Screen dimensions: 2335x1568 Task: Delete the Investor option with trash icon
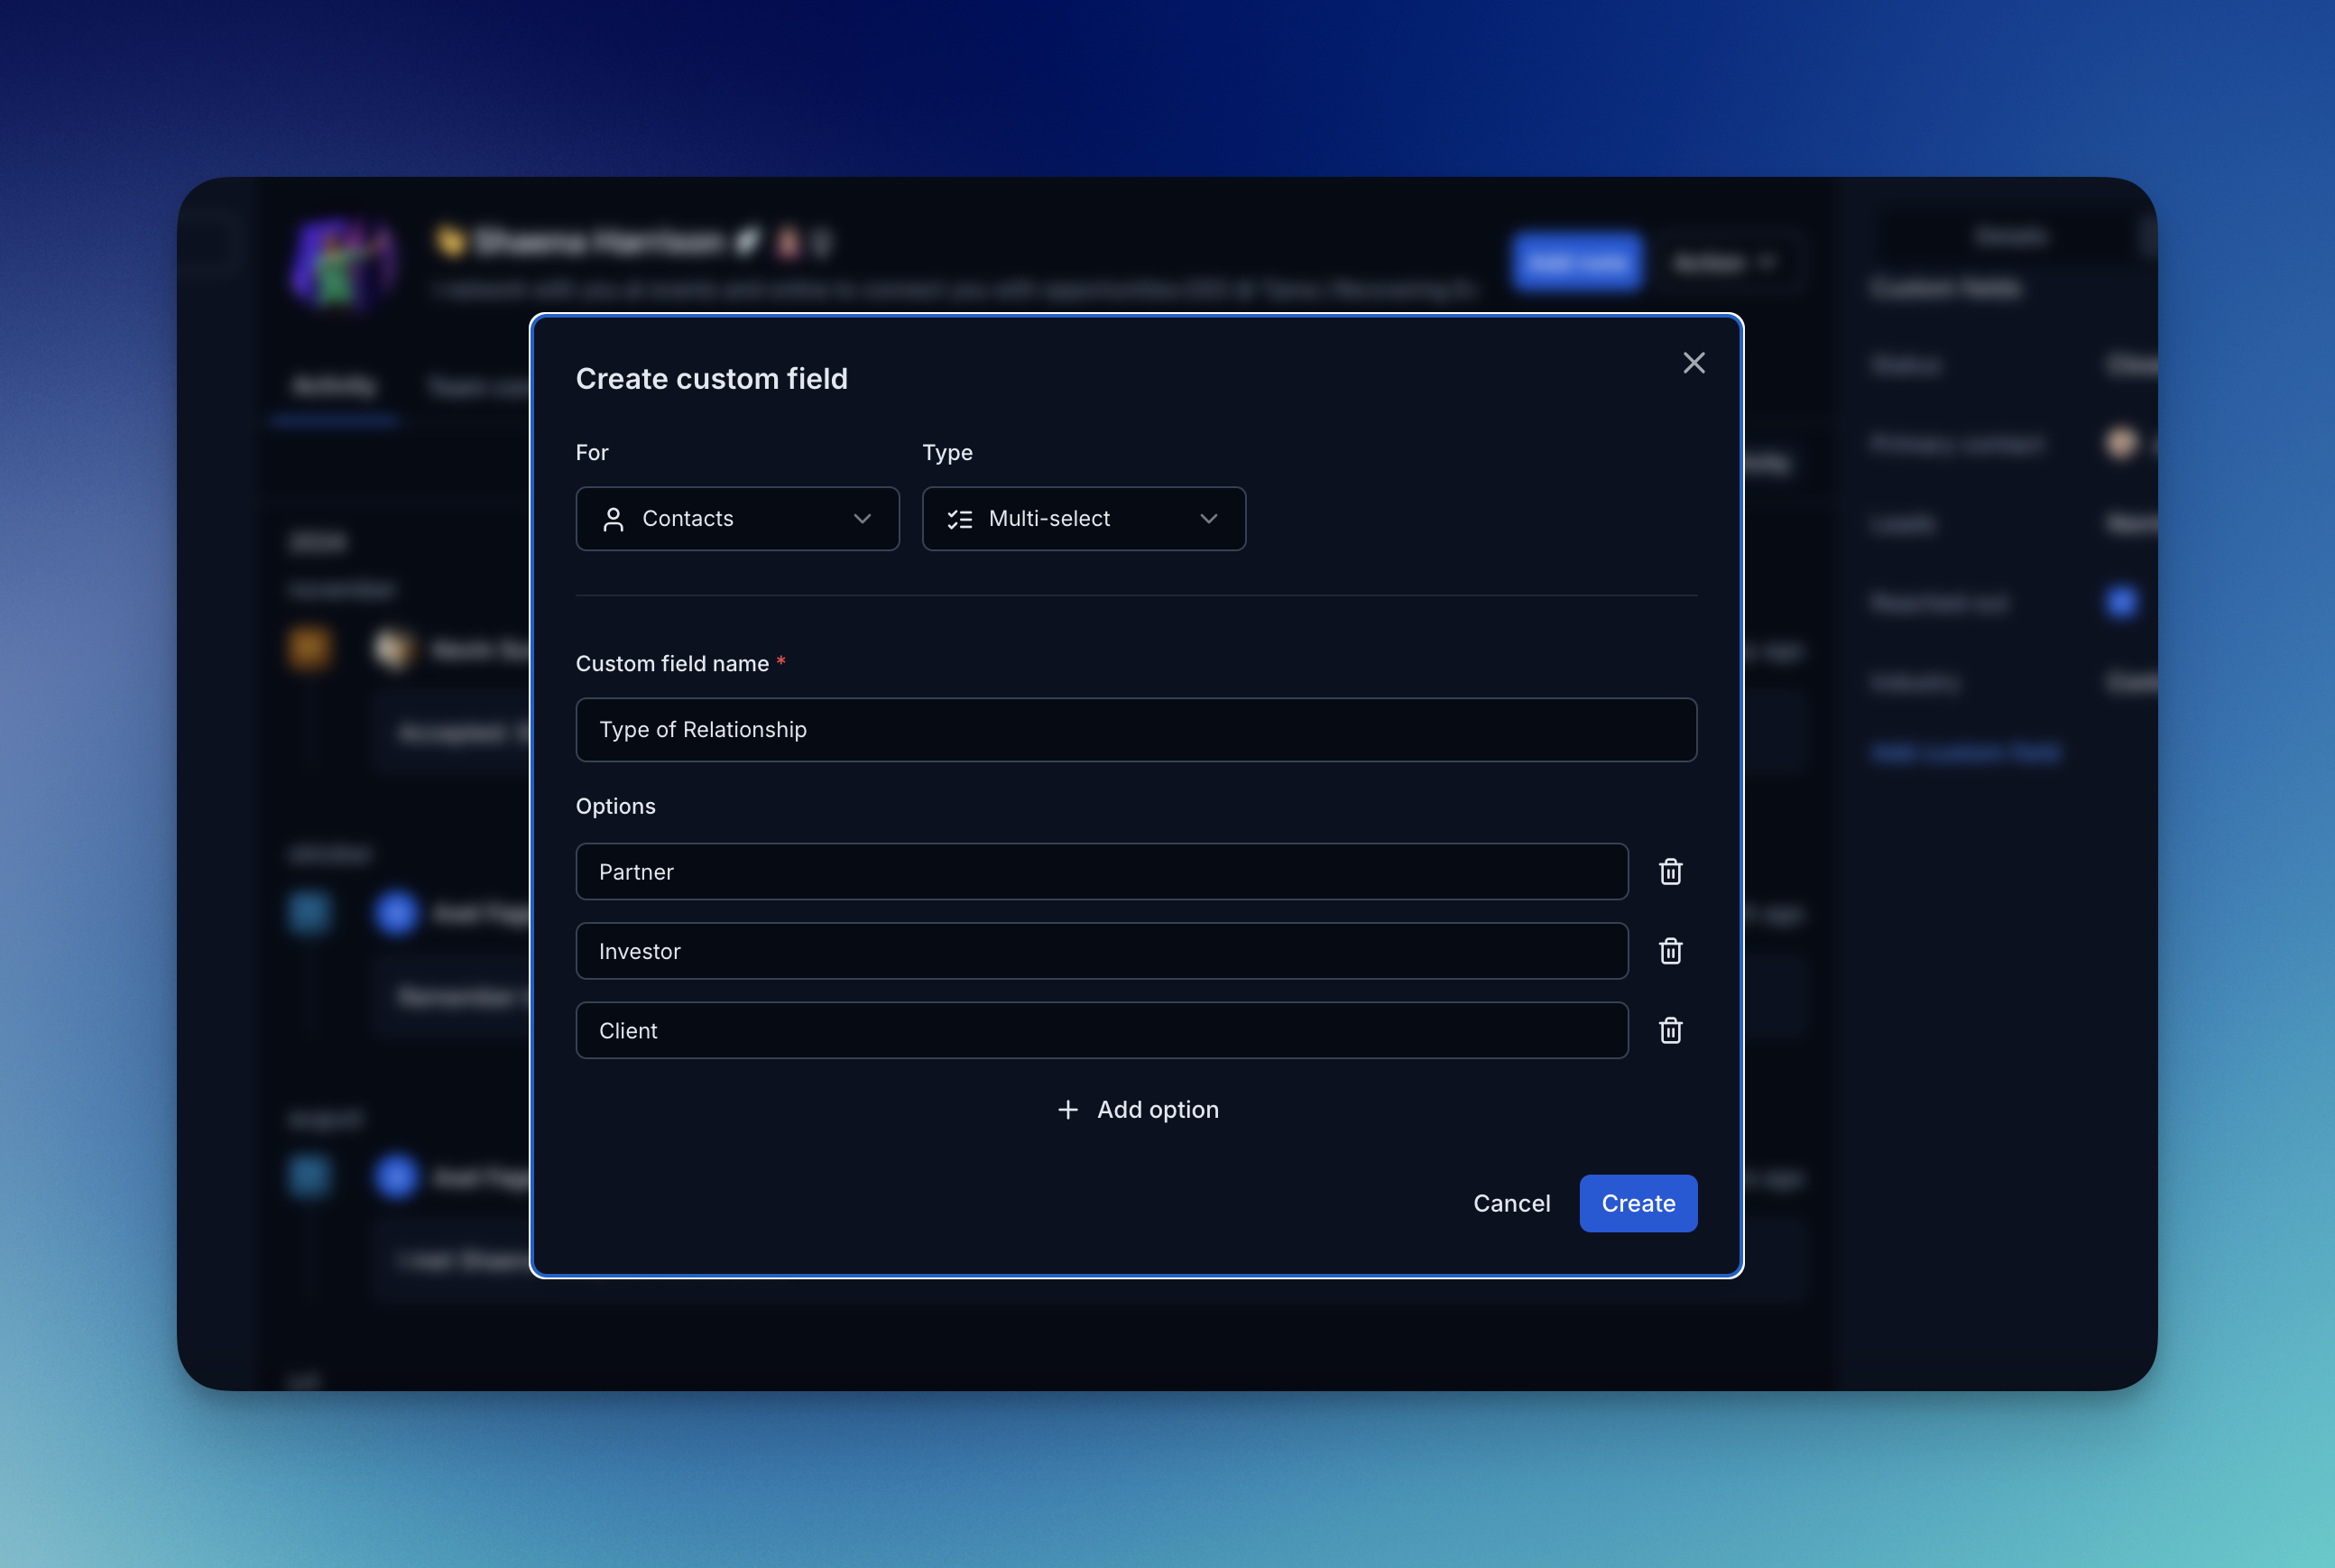tap(1670, 951)
